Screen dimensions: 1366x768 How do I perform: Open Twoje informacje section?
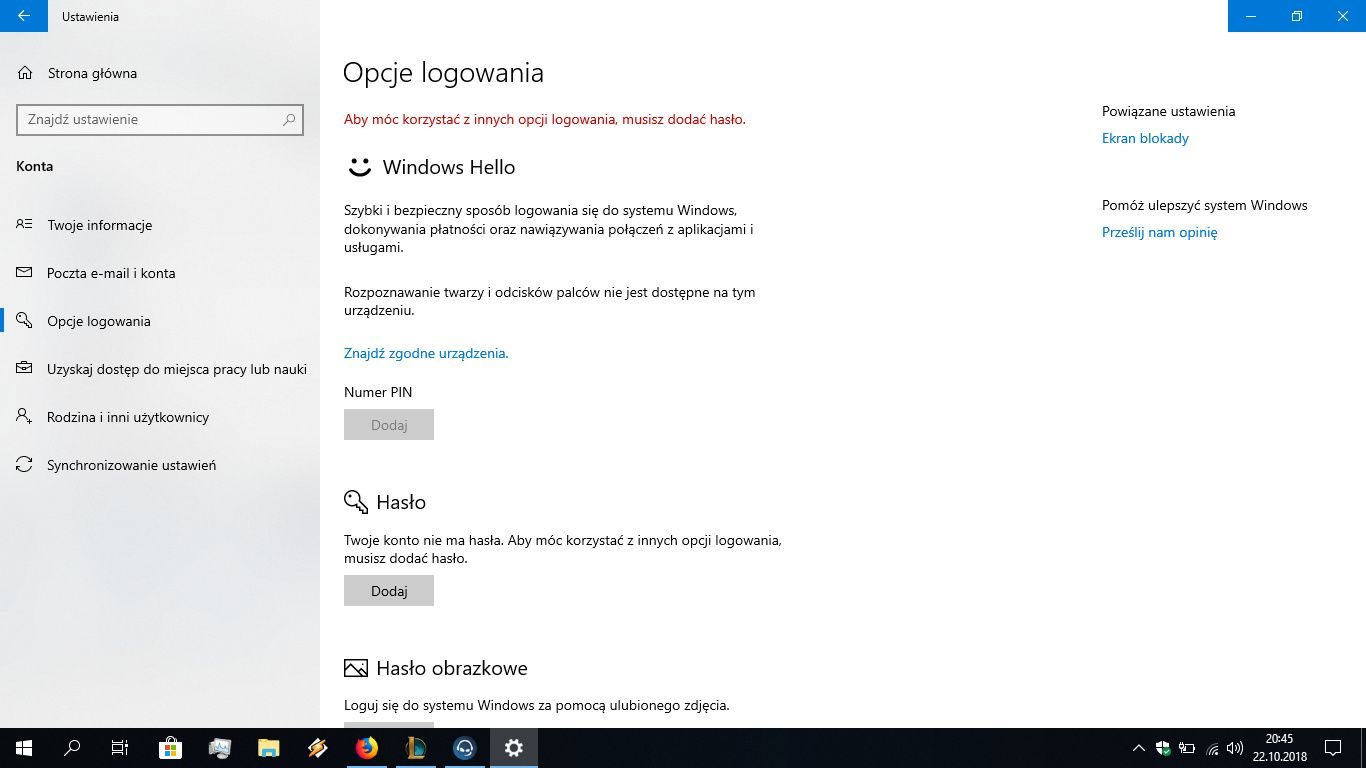(160, 225)
